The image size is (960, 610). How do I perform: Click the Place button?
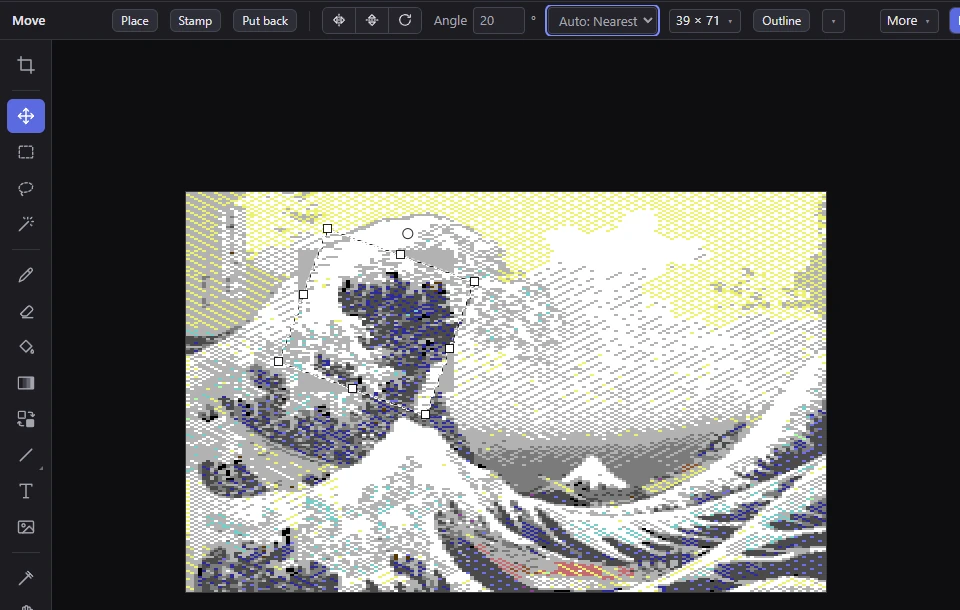(135, 21)
